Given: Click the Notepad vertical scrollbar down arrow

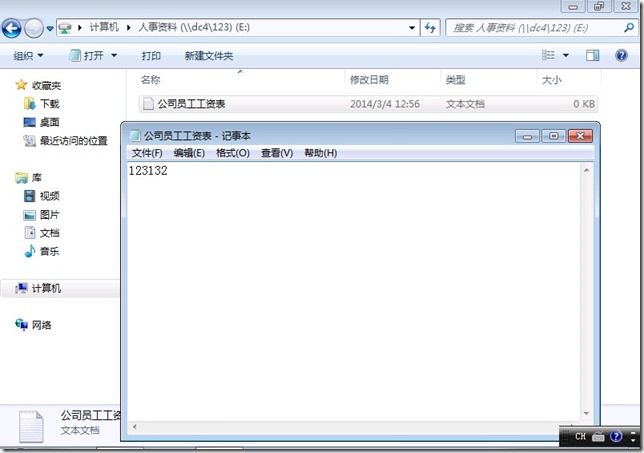Looking at the screenshot, I should click(x=586, y=413).
